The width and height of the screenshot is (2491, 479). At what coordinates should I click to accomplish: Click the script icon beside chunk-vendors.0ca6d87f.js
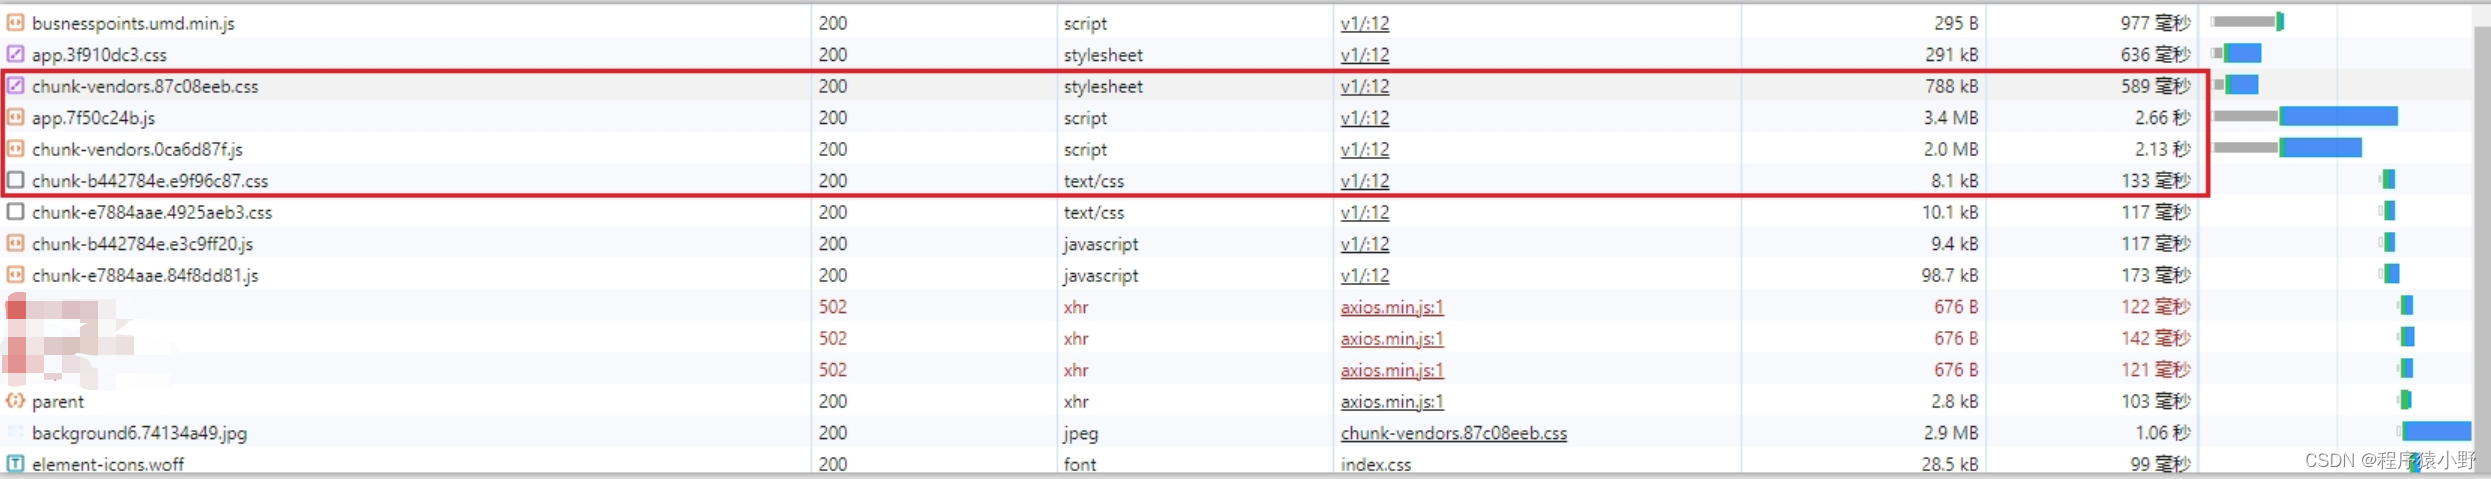[16, 149]
